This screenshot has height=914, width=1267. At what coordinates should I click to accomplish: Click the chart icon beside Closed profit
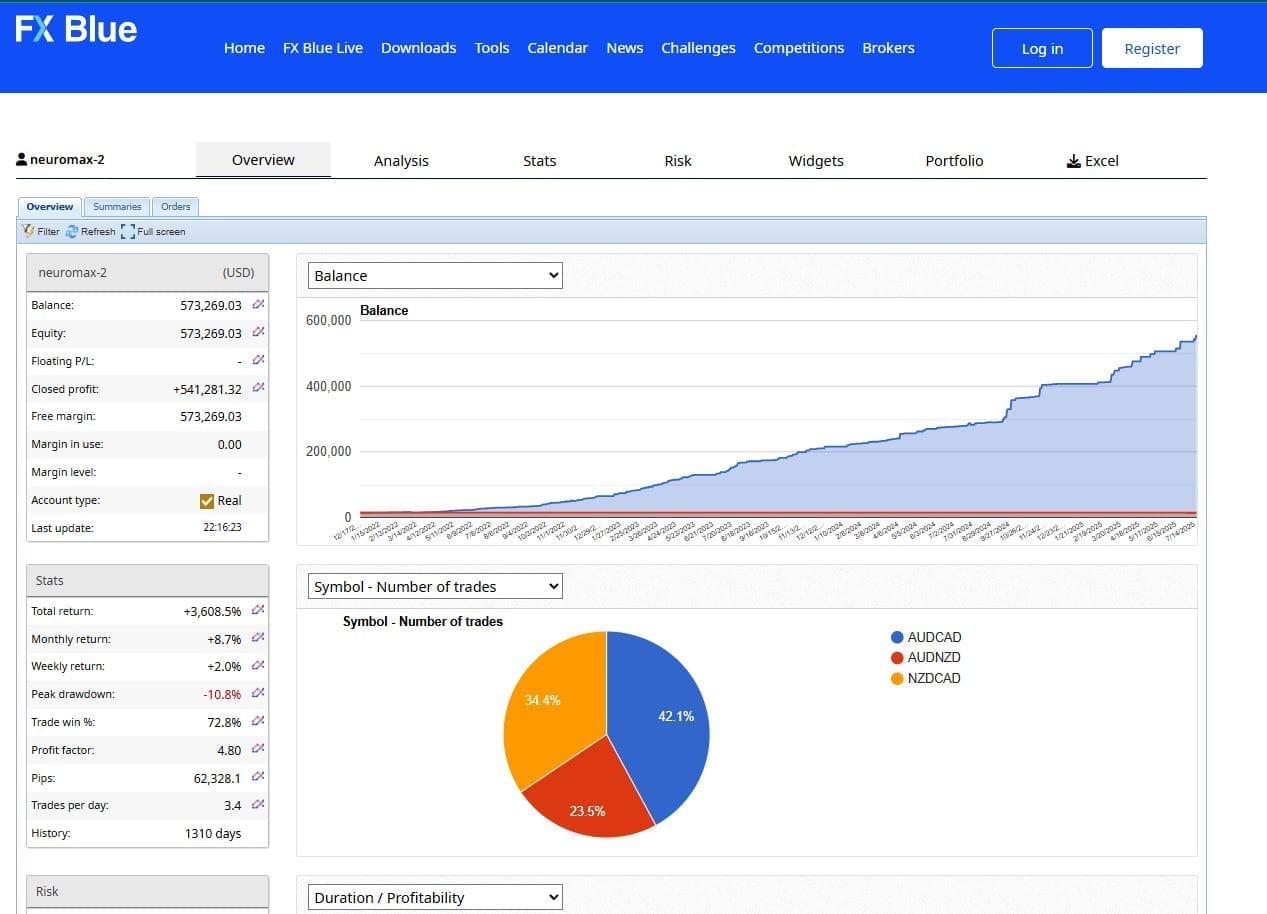coord(258,388)
